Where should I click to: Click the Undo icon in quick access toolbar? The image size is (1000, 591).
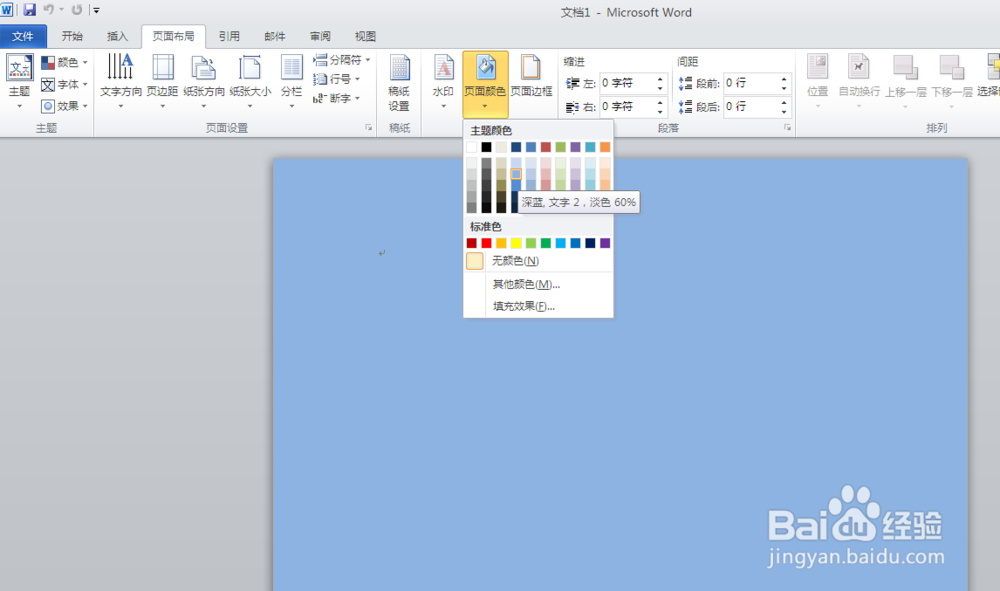pyautogui.click(x=48, y=10)
